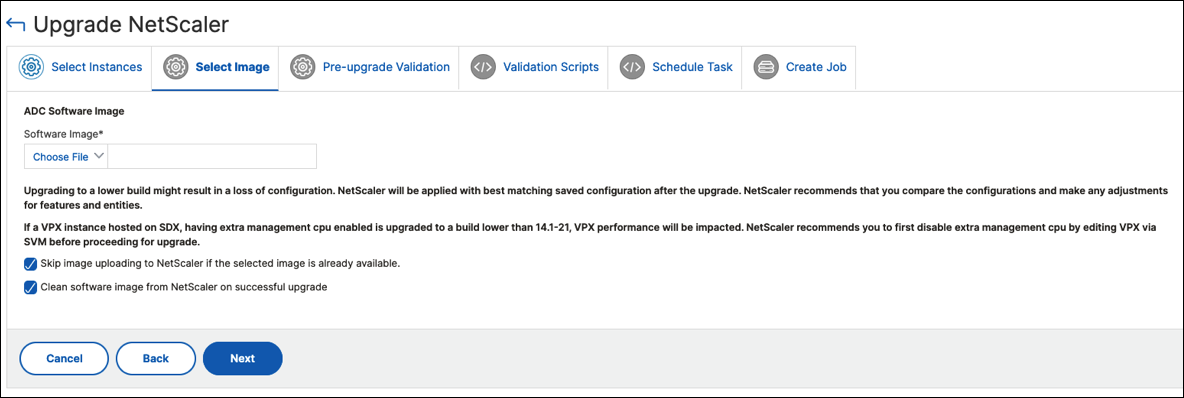Open the Create Job tab
Viewport: 1184px width, 398px height.
799,67
